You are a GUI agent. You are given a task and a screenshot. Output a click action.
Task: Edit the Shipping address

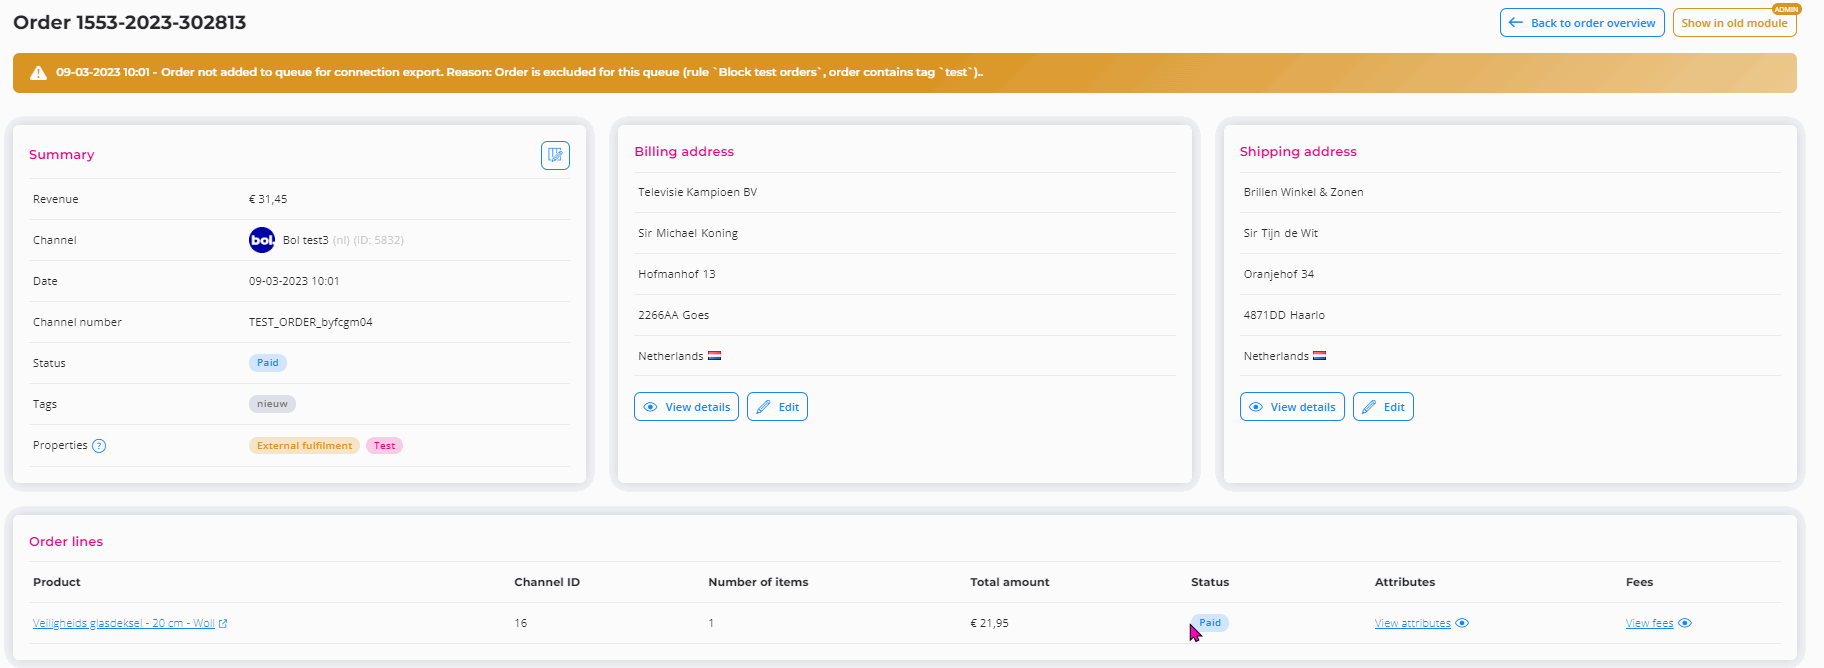click(x=1383, y=407)
